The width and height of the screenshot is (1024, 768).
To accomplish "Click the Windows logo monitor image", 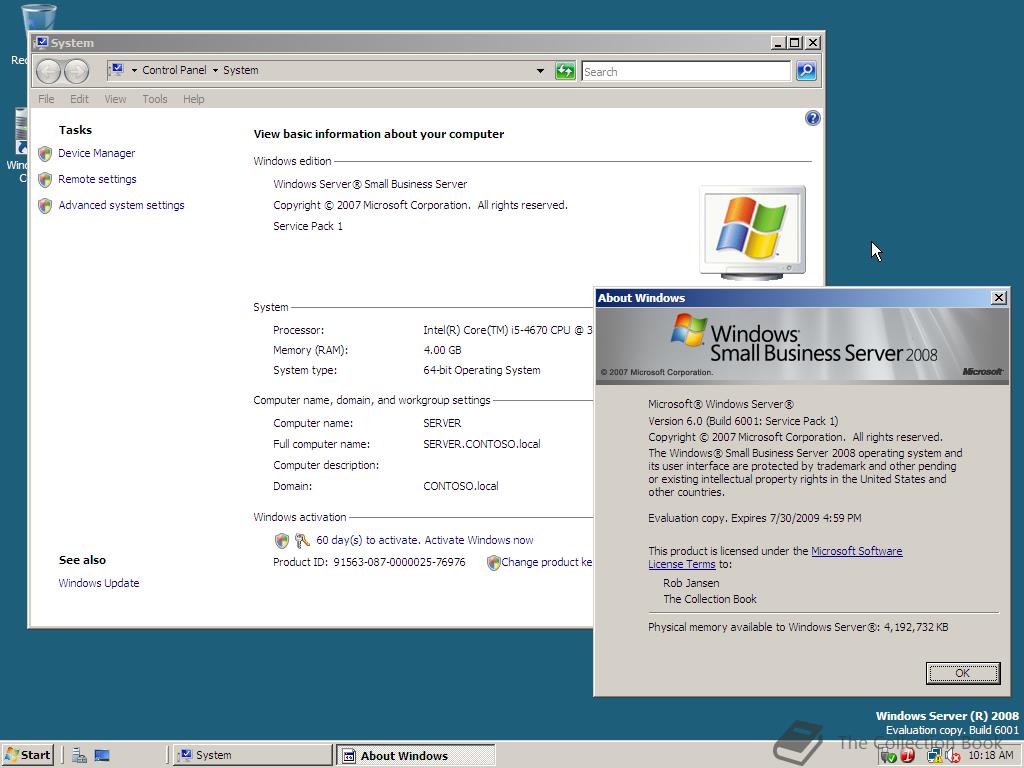I will (x=752, y=232).
